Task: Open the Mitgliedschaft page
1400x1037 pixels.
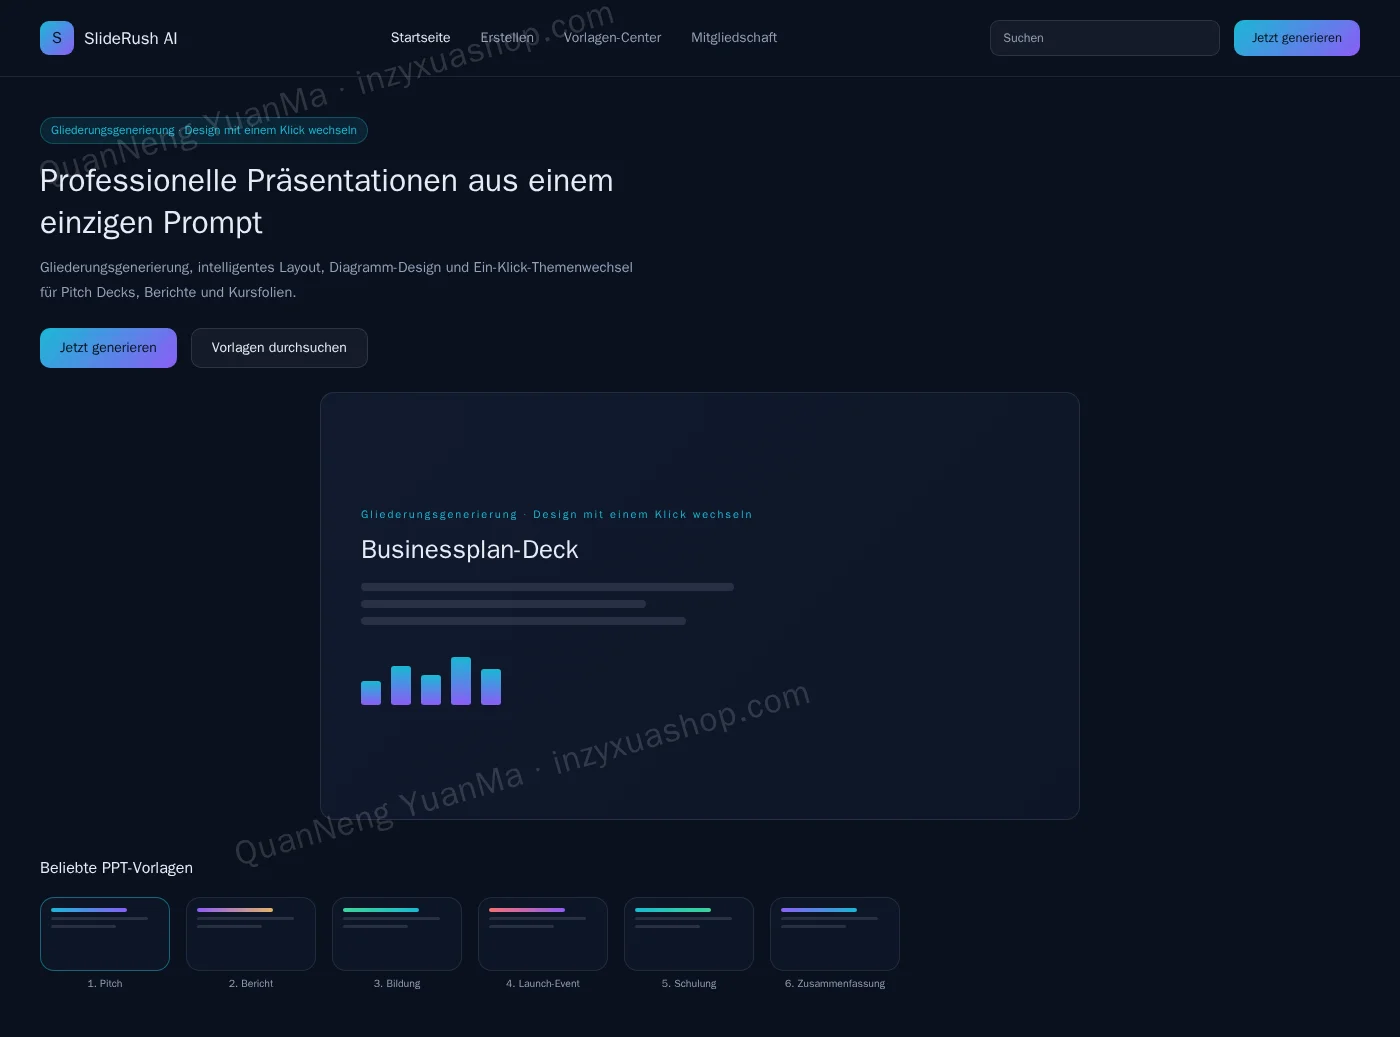Action: (x=734, y=38)
